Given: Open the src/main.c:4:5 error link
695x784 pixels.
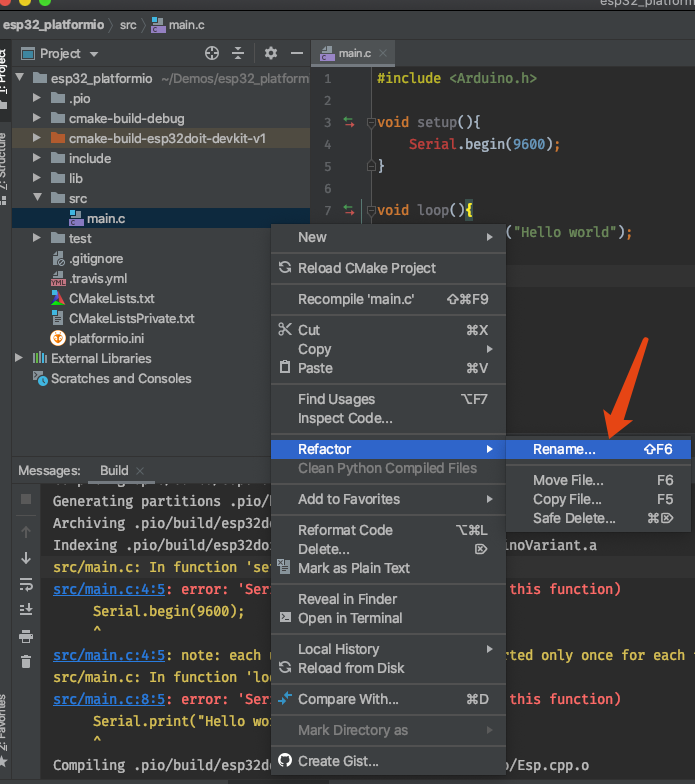Looking at the screenshot, I should click(110, 589).
